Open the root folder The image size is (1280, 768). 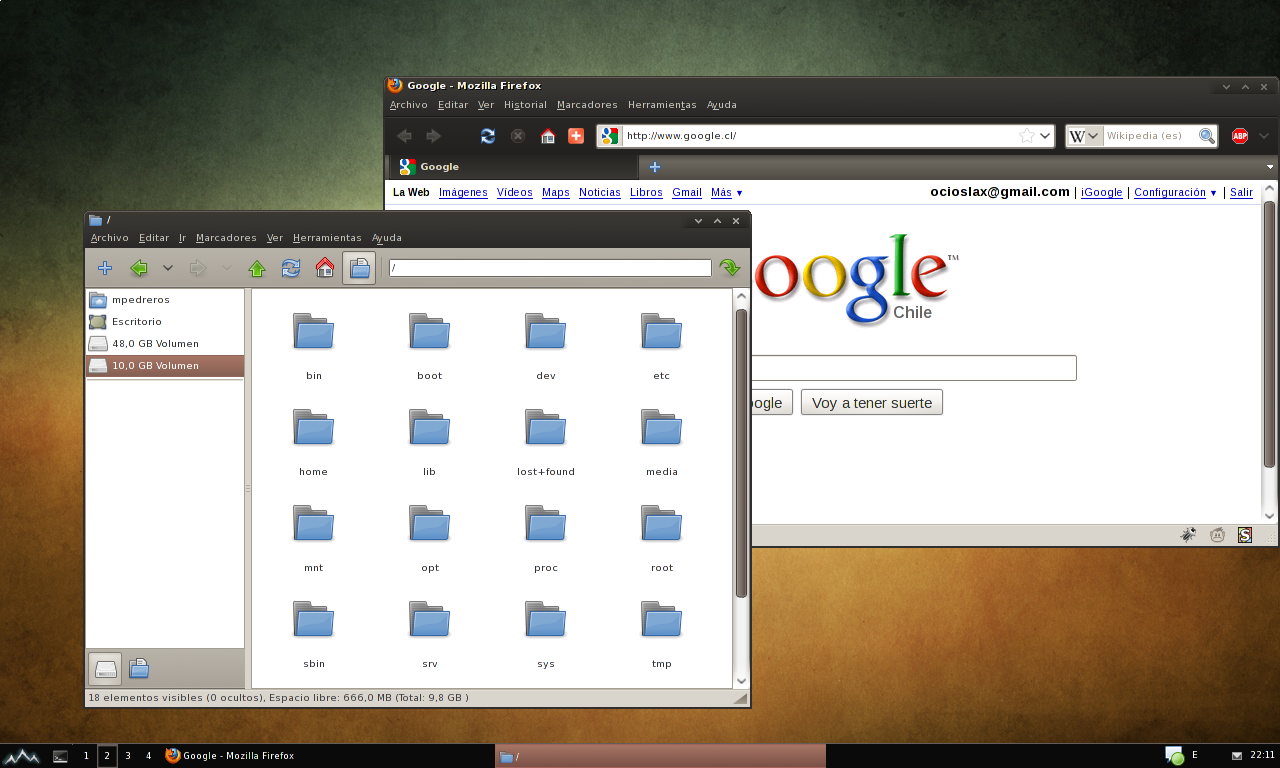pos(662,537)
